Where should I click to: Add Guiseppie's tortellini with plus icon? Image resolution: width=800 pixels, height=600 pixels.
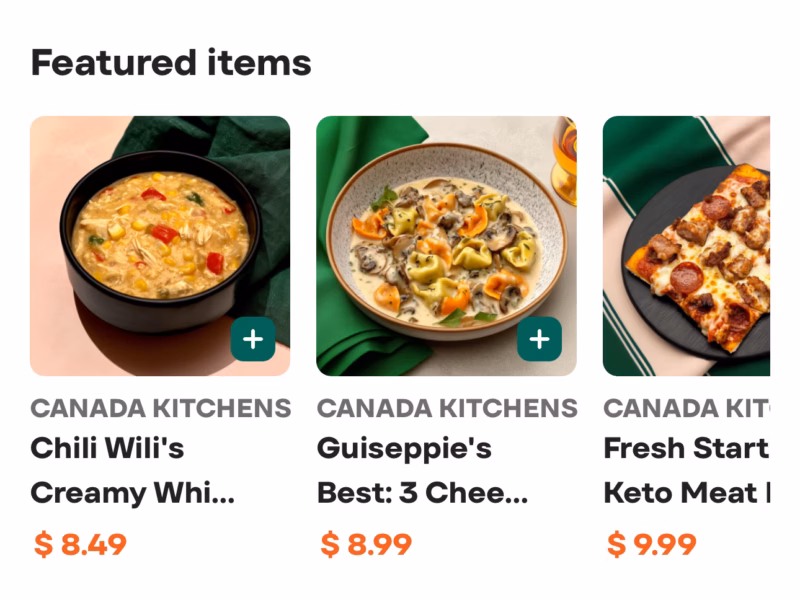coord(539,340)
